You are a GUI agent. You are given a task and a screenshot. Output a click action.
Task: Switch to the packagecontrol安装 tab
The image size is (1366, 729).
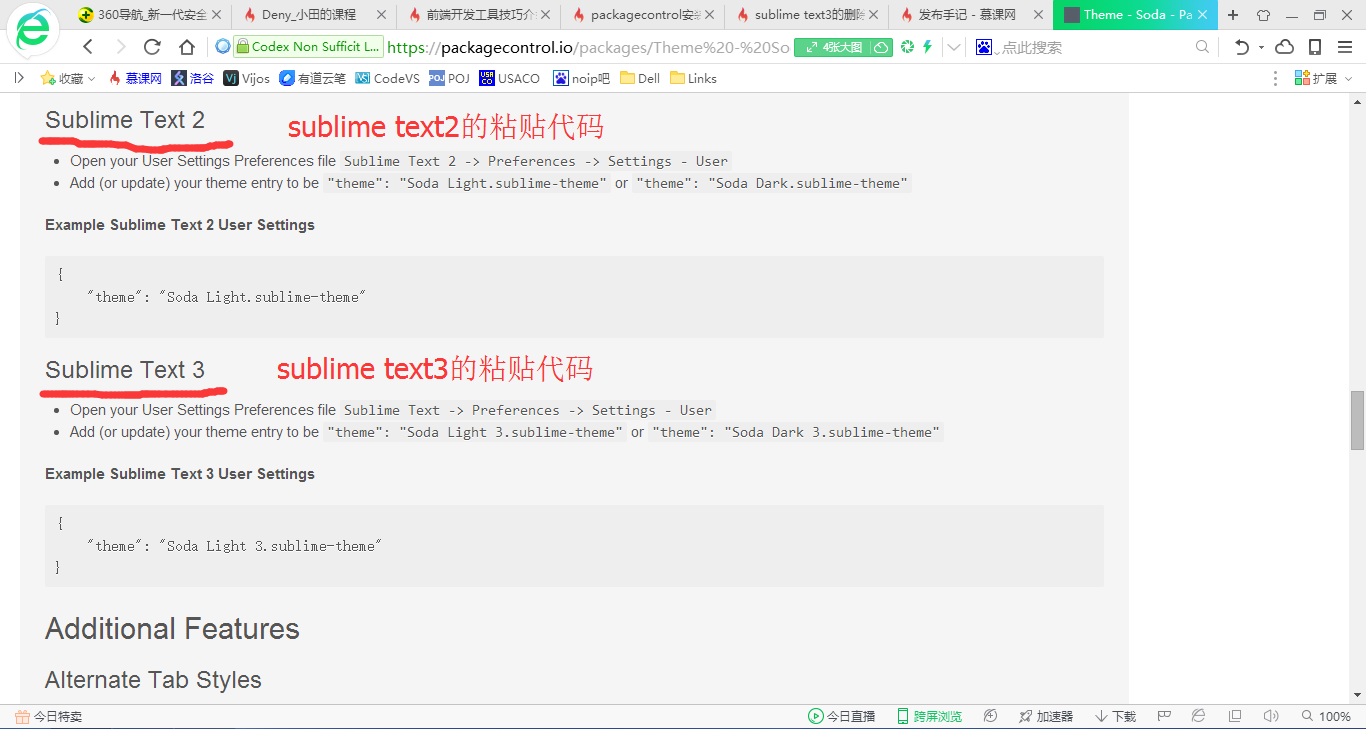(x=642, y=15)
